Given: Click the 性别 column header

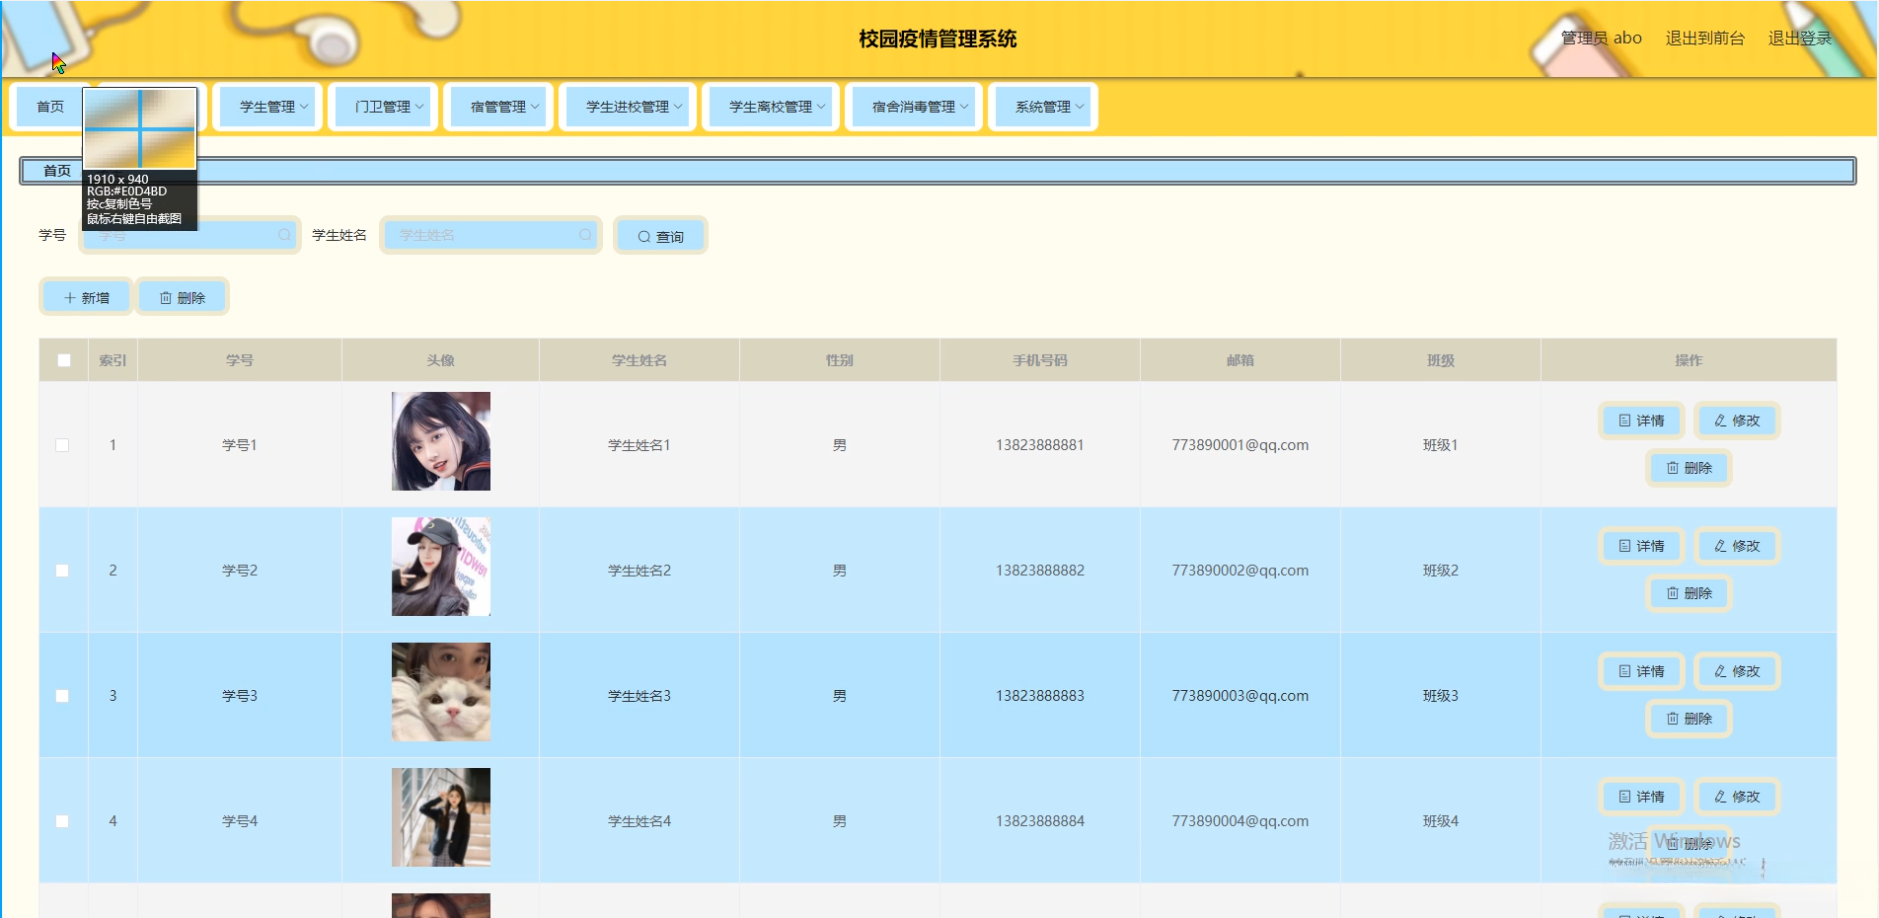Looking at the screenshot, I should [x=840, y=360].
